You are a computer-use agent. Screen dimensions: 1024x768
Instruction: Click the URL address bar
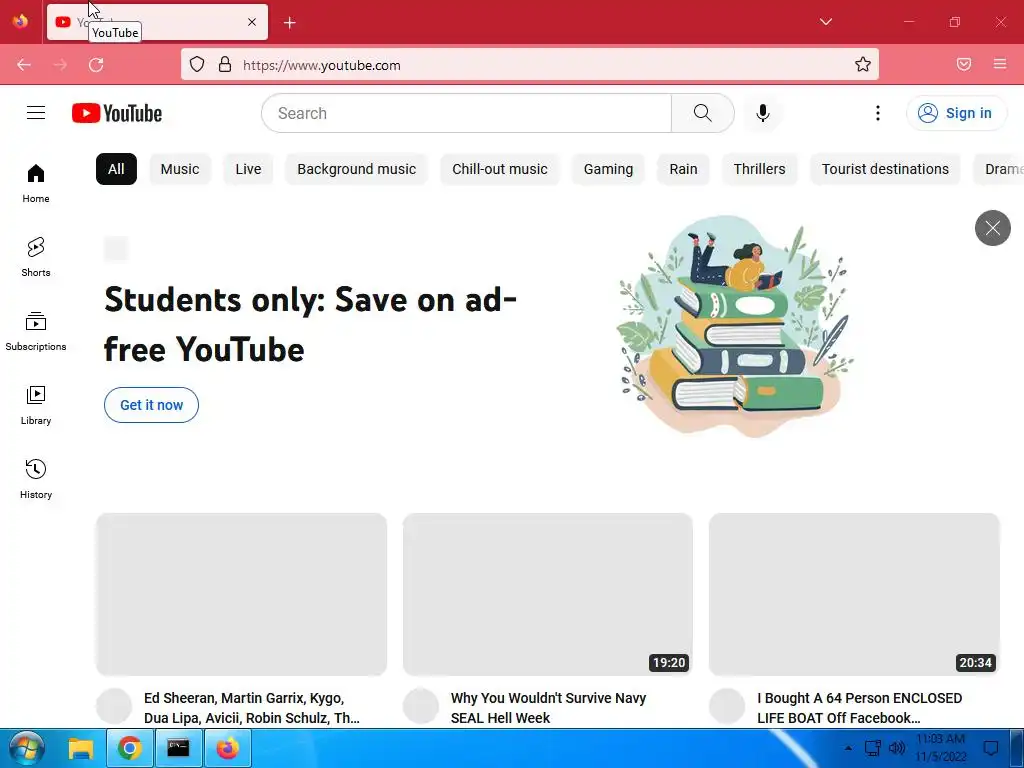(530, 65)
